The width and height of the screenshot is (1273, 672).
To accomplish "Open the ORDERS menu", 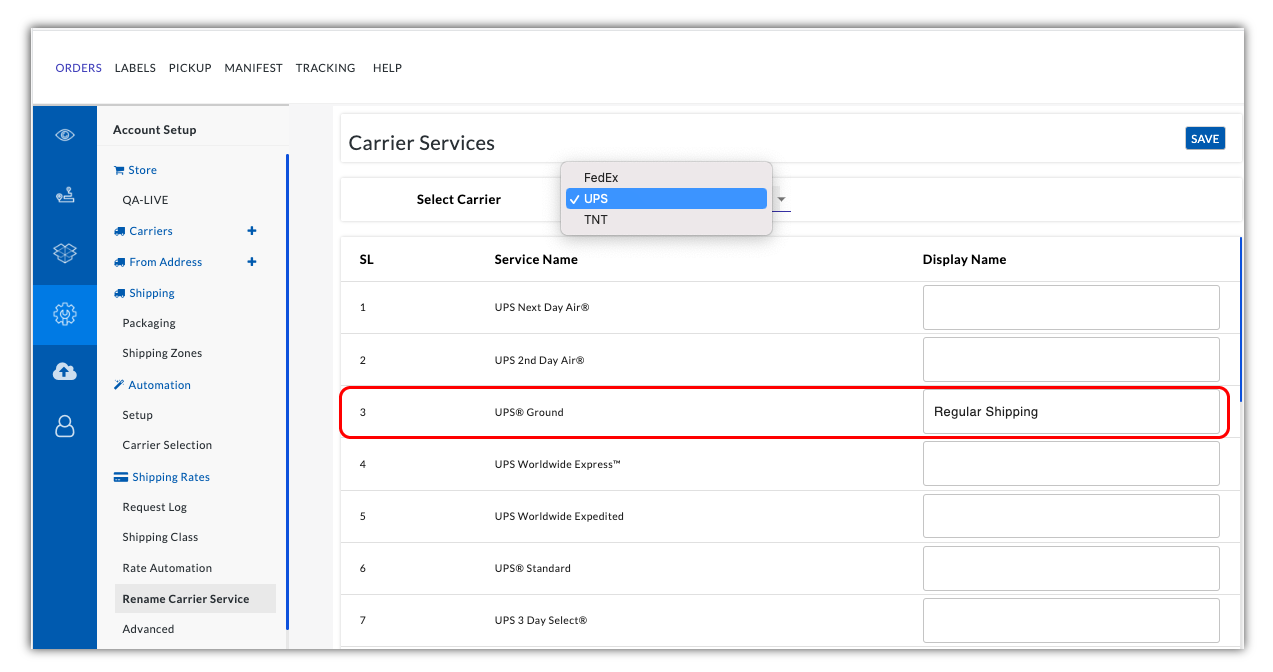I will [79, 68].
